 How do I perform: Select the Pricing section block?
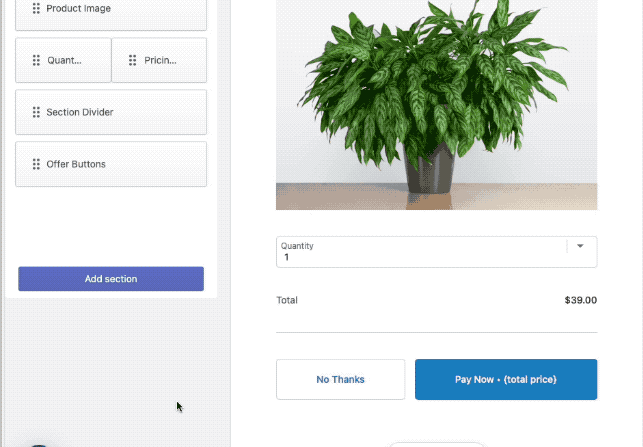point(159,60)
